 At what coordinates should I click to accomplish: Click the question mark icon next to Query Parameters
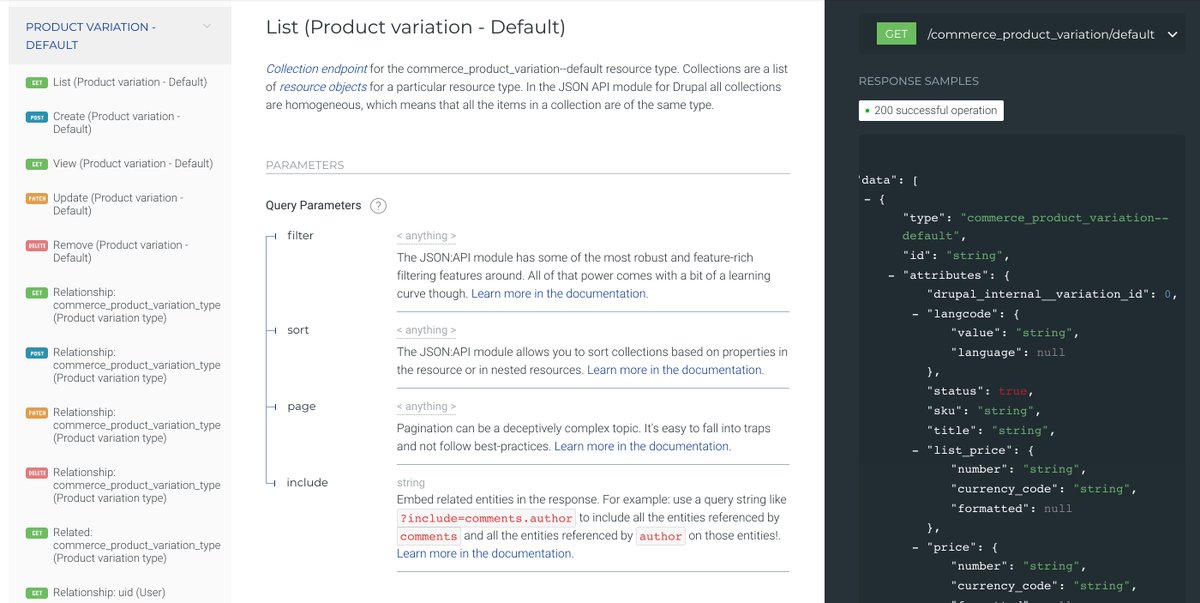(x=378, y=206)
